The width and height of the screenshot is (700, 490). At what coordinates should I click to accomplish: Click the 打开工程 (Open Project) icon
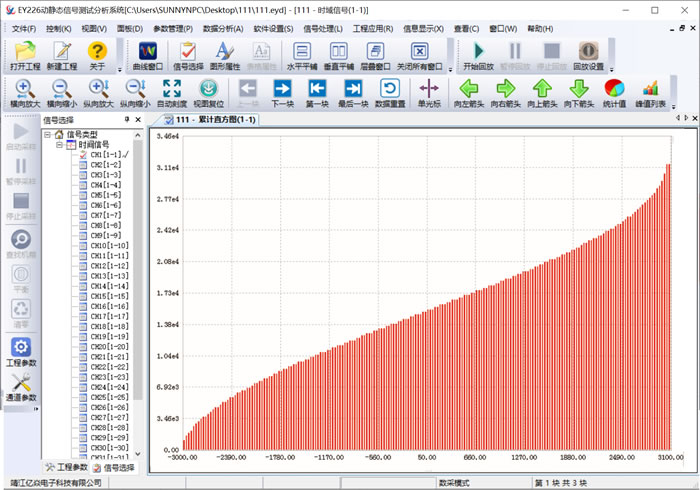point(25,55)
